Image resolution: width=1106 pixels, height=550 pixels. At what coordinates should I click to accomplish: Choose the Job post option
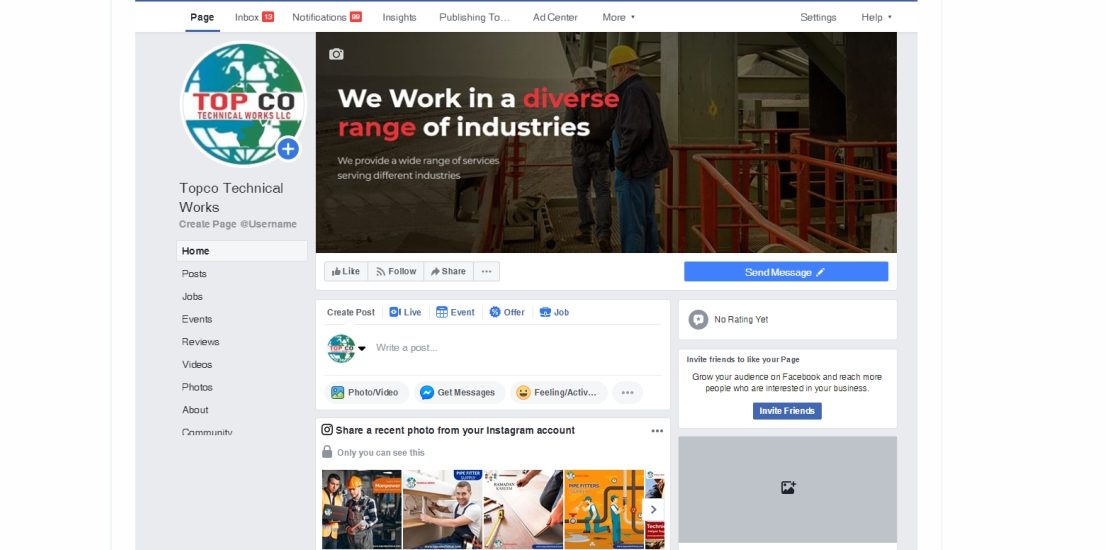click(x=554, y=312)
